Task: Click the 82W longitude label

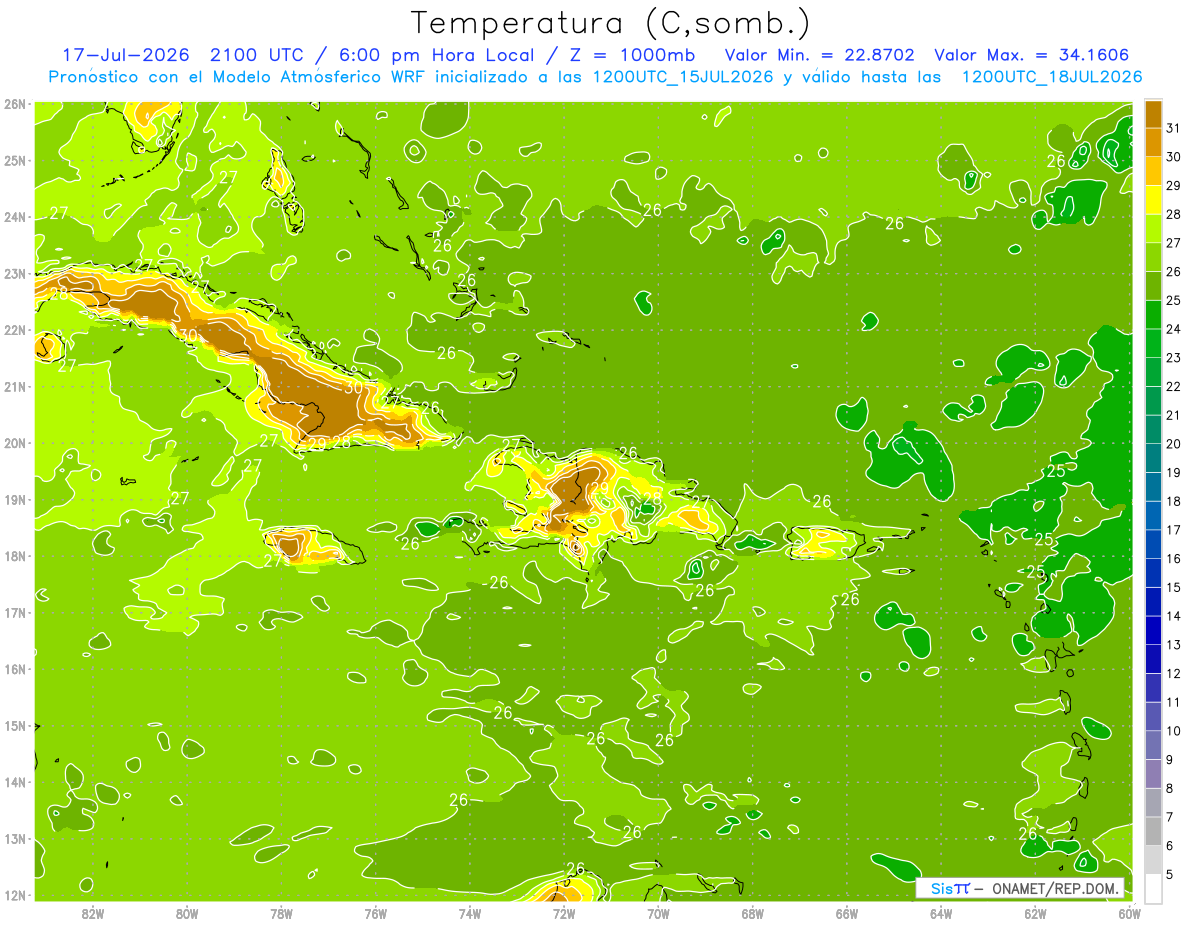Action: click(93, 913)
